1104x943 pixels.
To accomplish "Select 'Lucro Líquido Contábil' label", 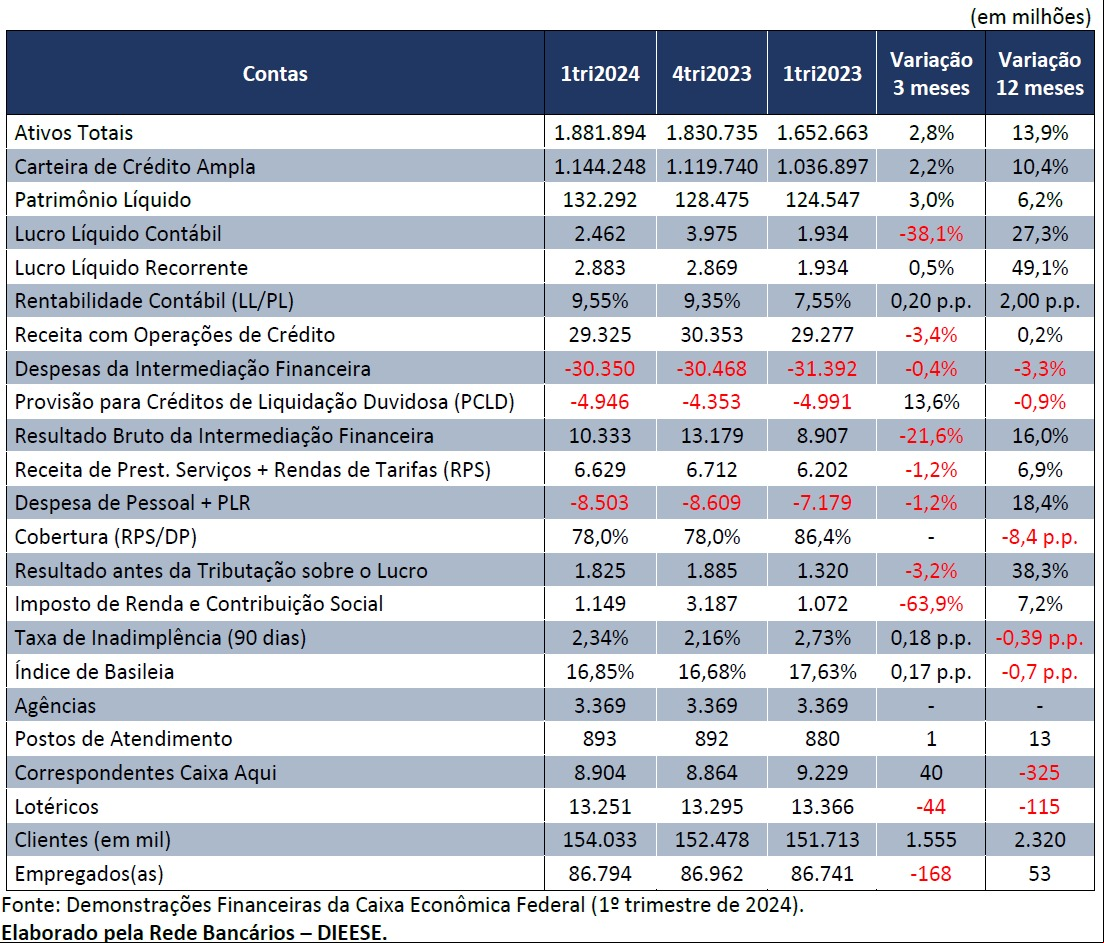I will (118, 234).
